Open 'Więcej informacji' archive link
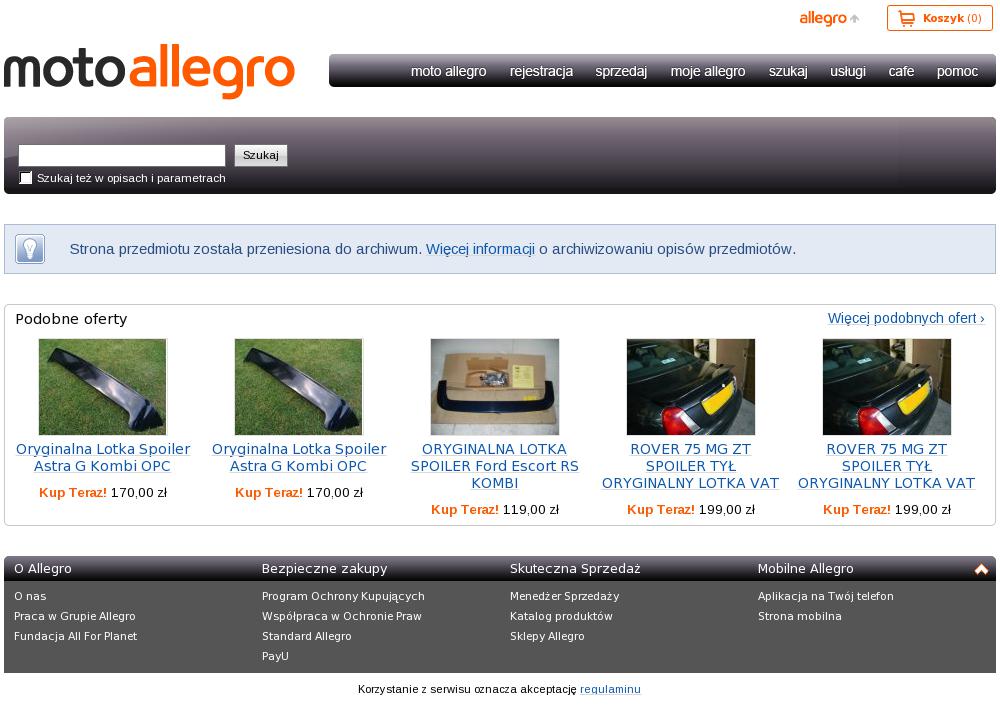1000x709 pixels. coord(480,249)
